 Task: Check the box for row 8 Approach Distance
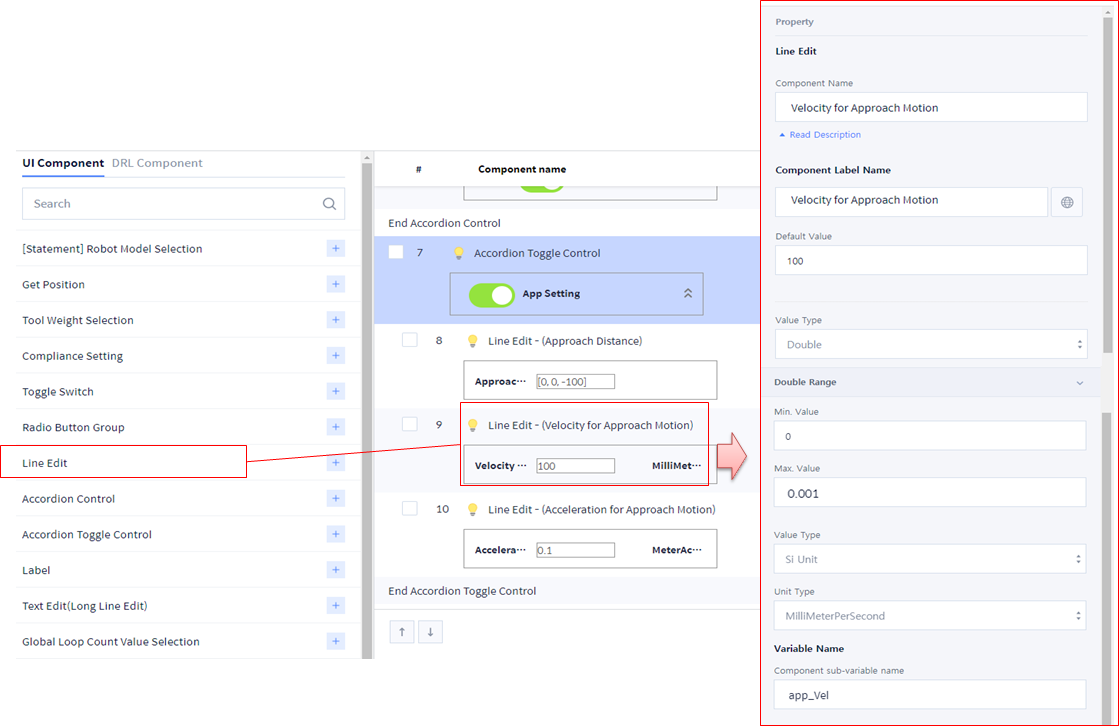[409, 340]
